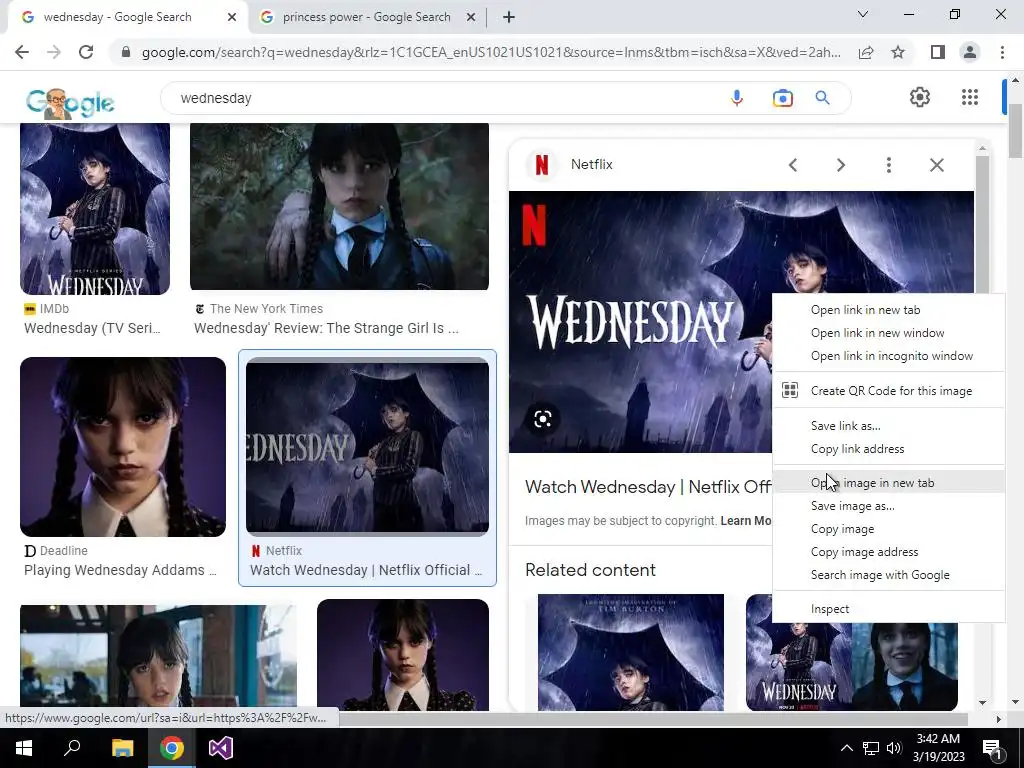Click the blue search magnifier icon
This screenshot has width=1024, height=768.
point(822,98)
